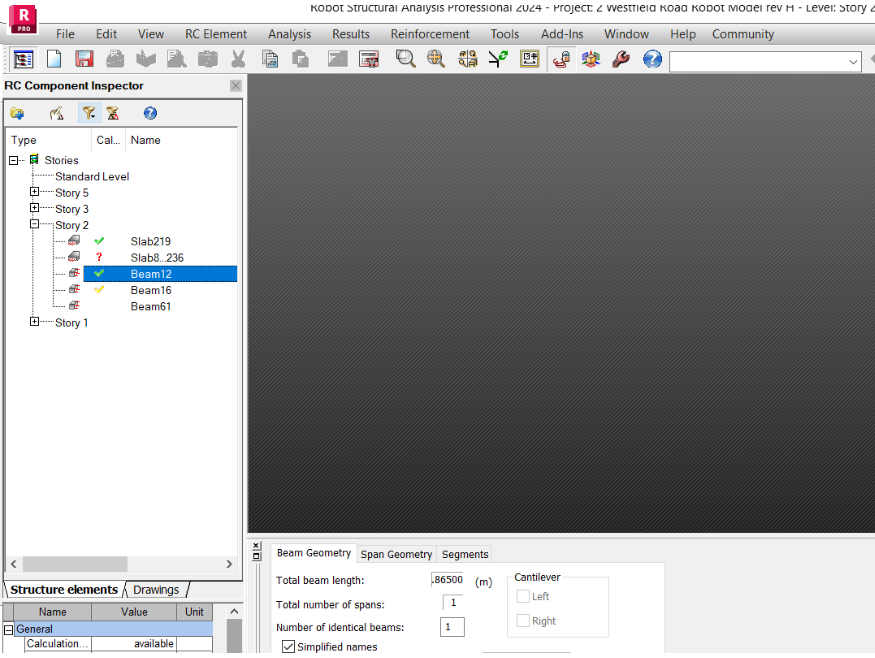Collapse the Story 2 tree node

32,225
